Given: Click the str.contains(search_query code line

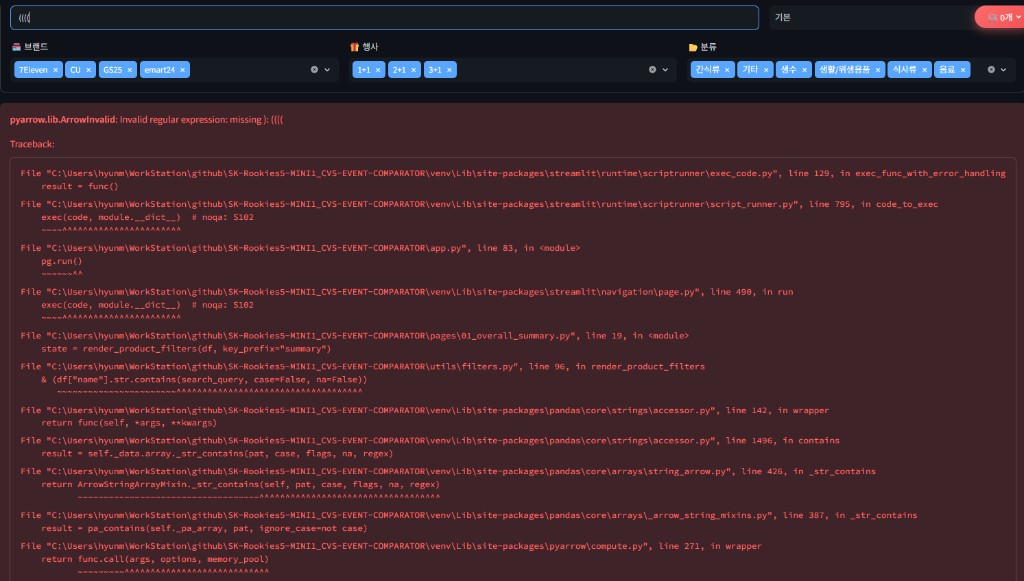Looking at the screenshot, I should tap(204, 379).
